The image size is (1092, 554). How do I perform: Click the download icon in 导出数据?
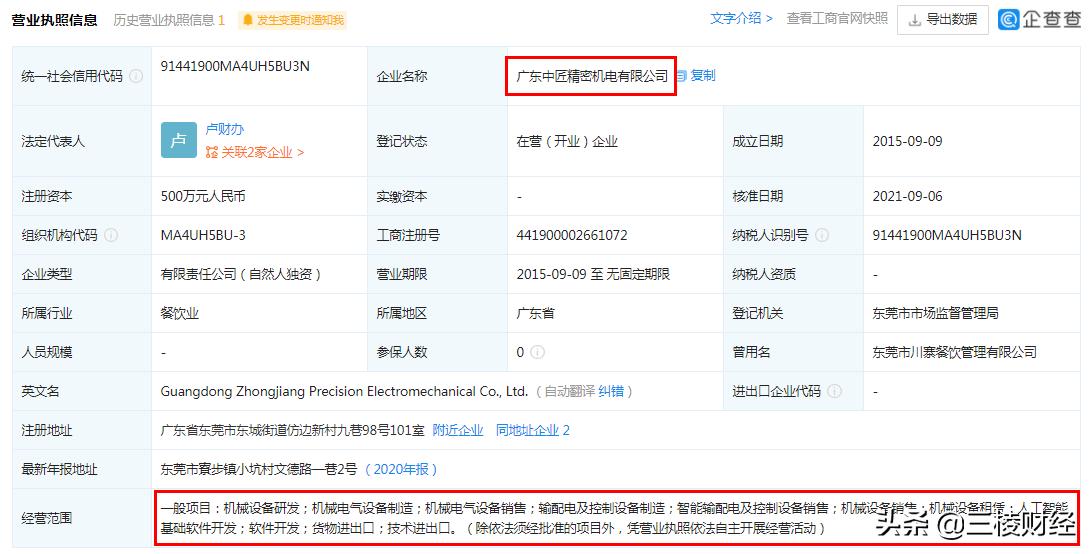point(915,20)
